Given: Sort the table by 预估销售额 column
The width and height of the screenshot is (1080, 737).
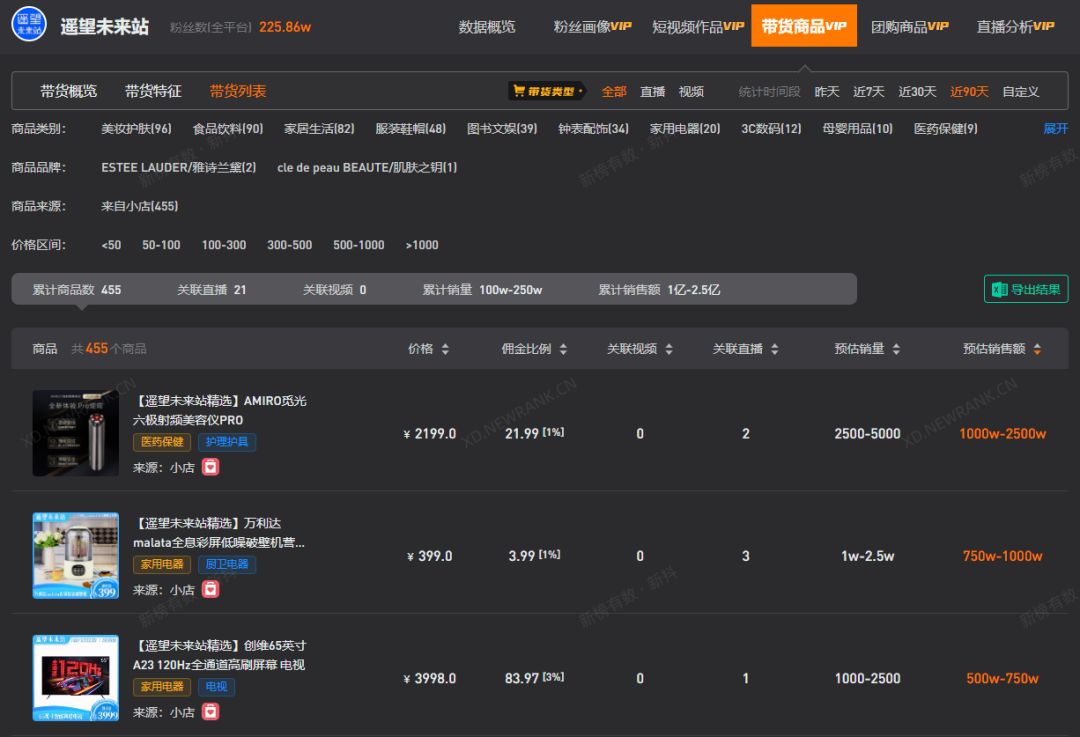Looking at the screenshot, I should [x=1037, y=349].
